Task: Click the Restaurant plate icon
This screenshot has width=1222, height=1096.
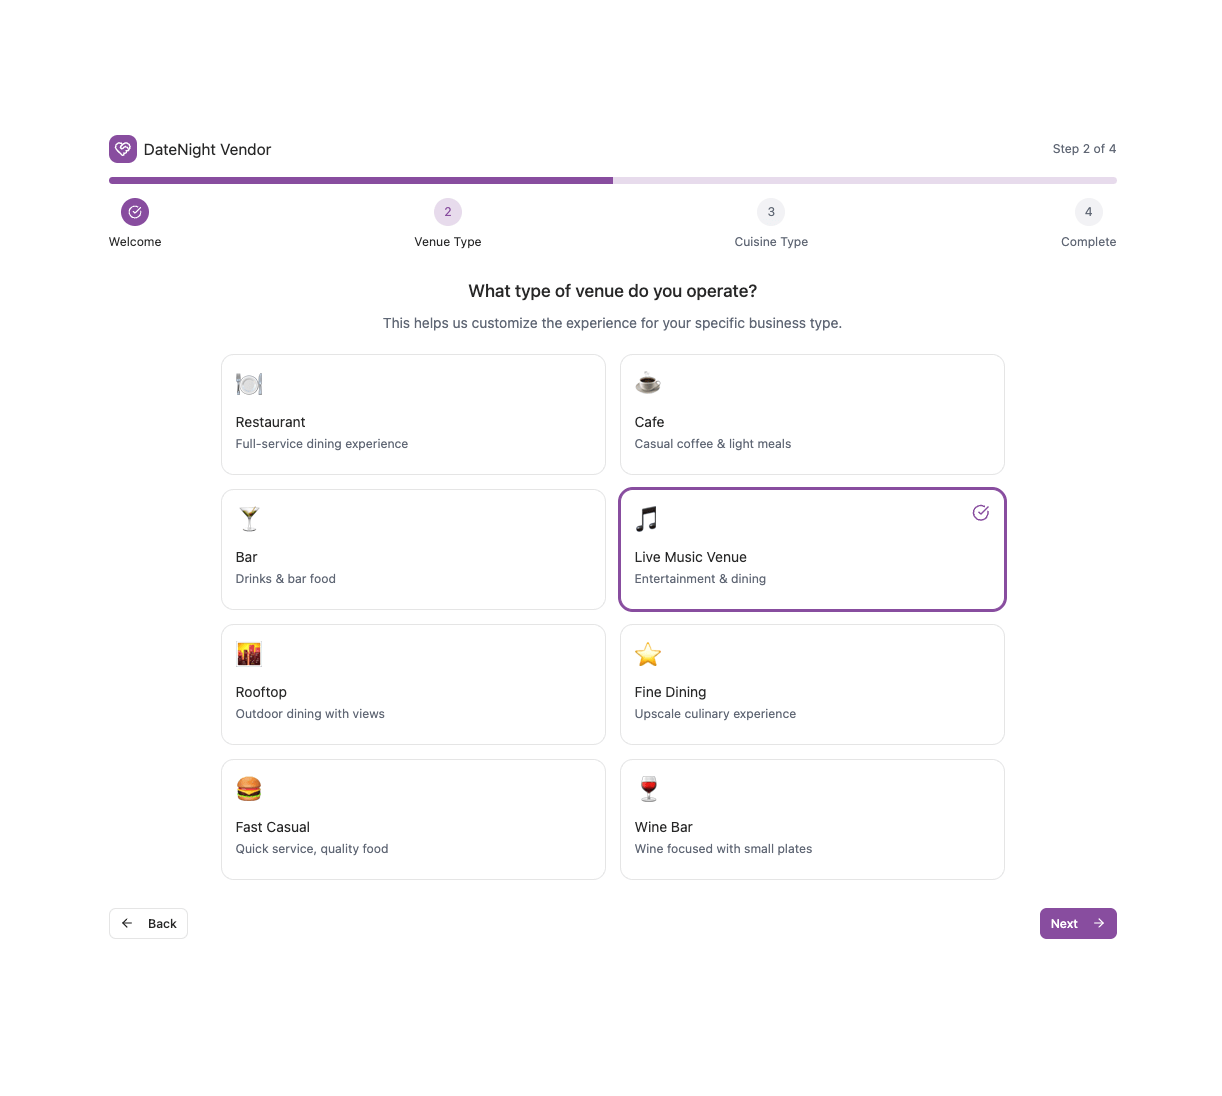Action: 249,384
